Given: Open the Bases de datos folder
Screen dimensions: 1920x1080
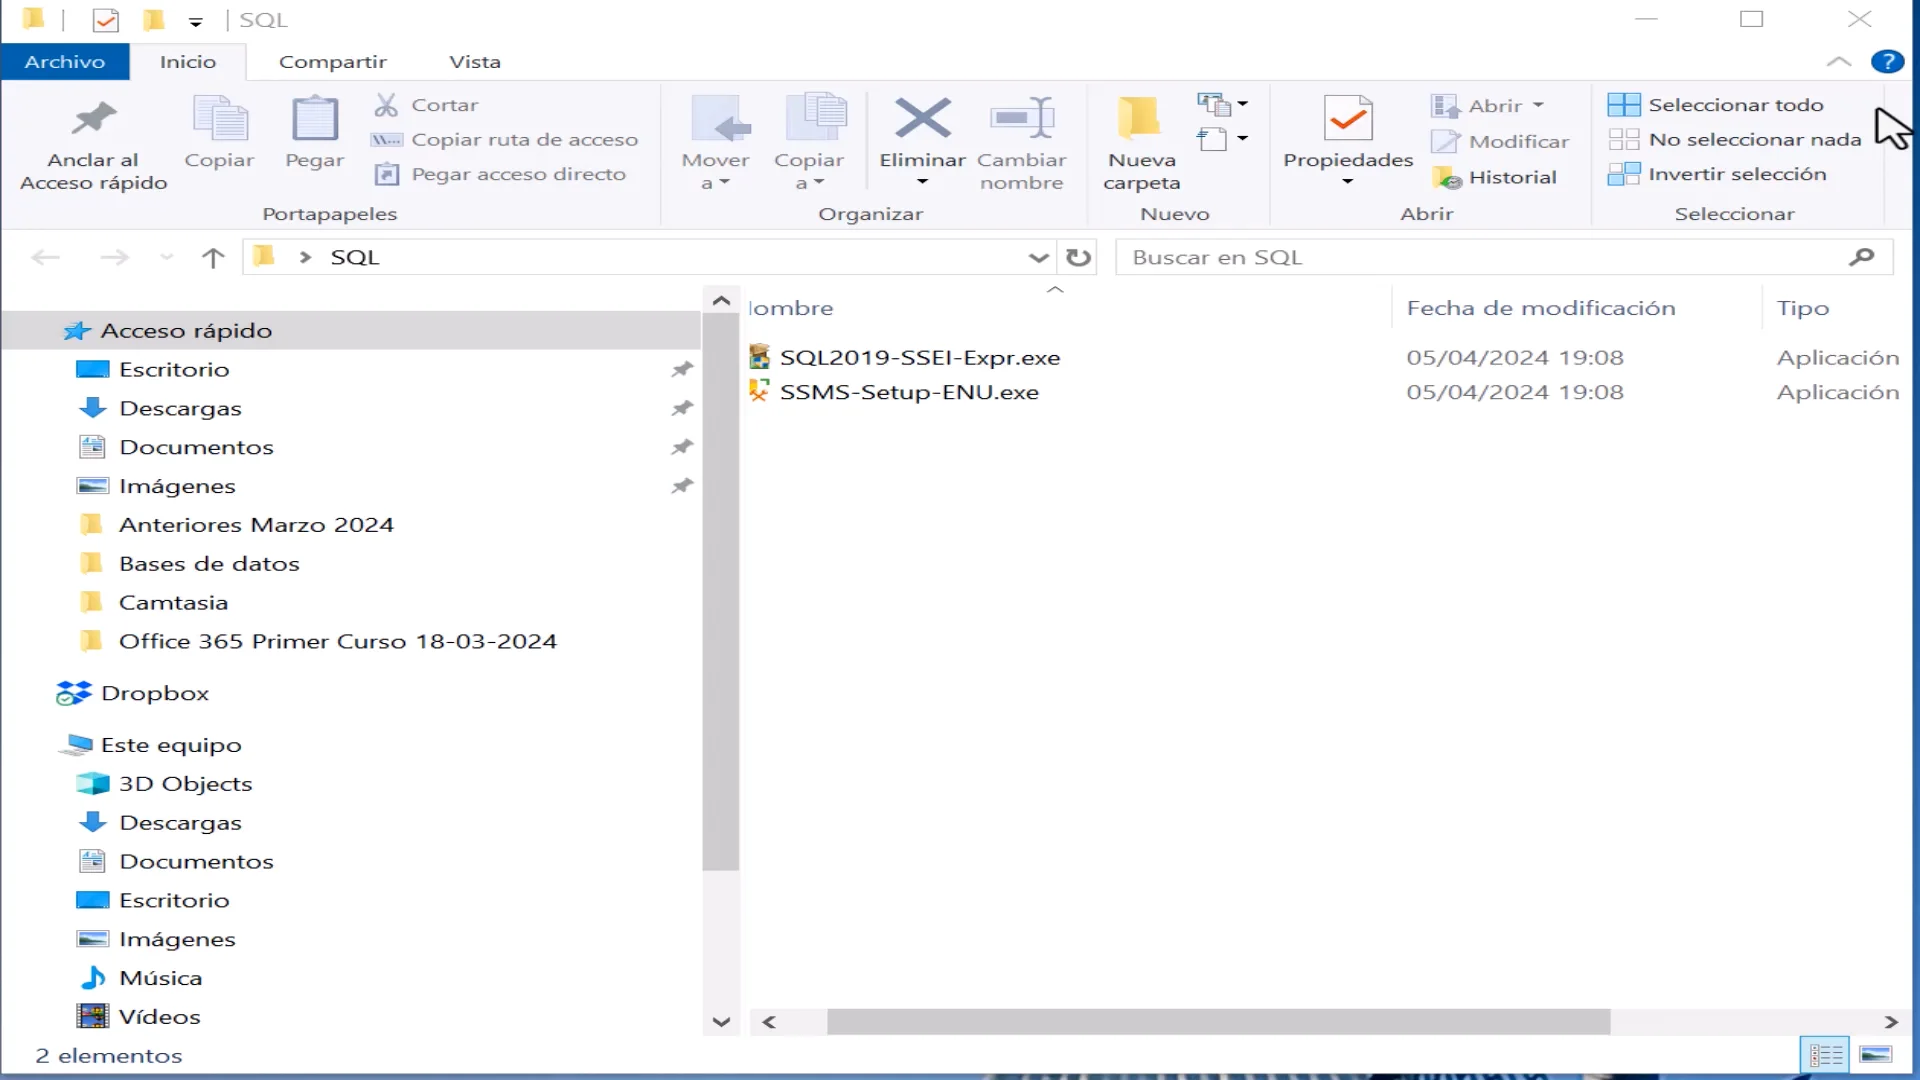Looking at the screenshot, I should (208, 563).
